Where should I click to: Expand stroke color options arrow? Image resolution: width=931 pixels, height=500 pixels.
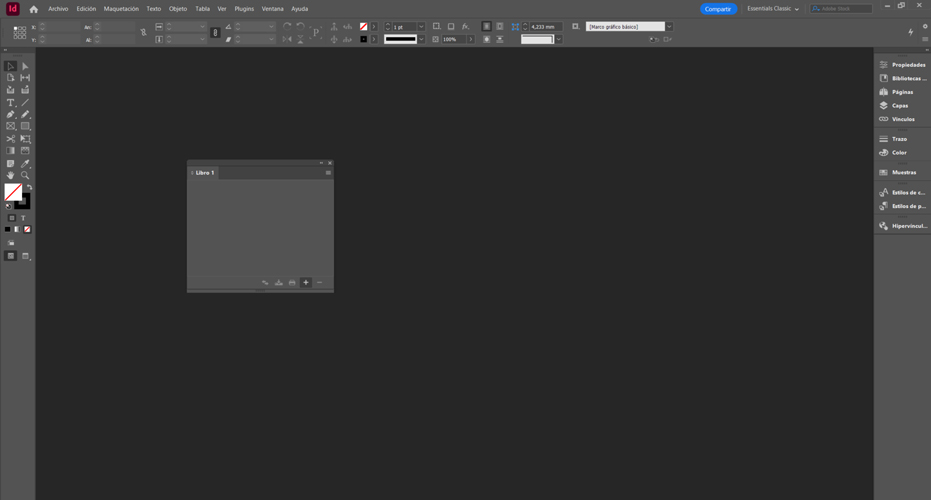(373, 39)
